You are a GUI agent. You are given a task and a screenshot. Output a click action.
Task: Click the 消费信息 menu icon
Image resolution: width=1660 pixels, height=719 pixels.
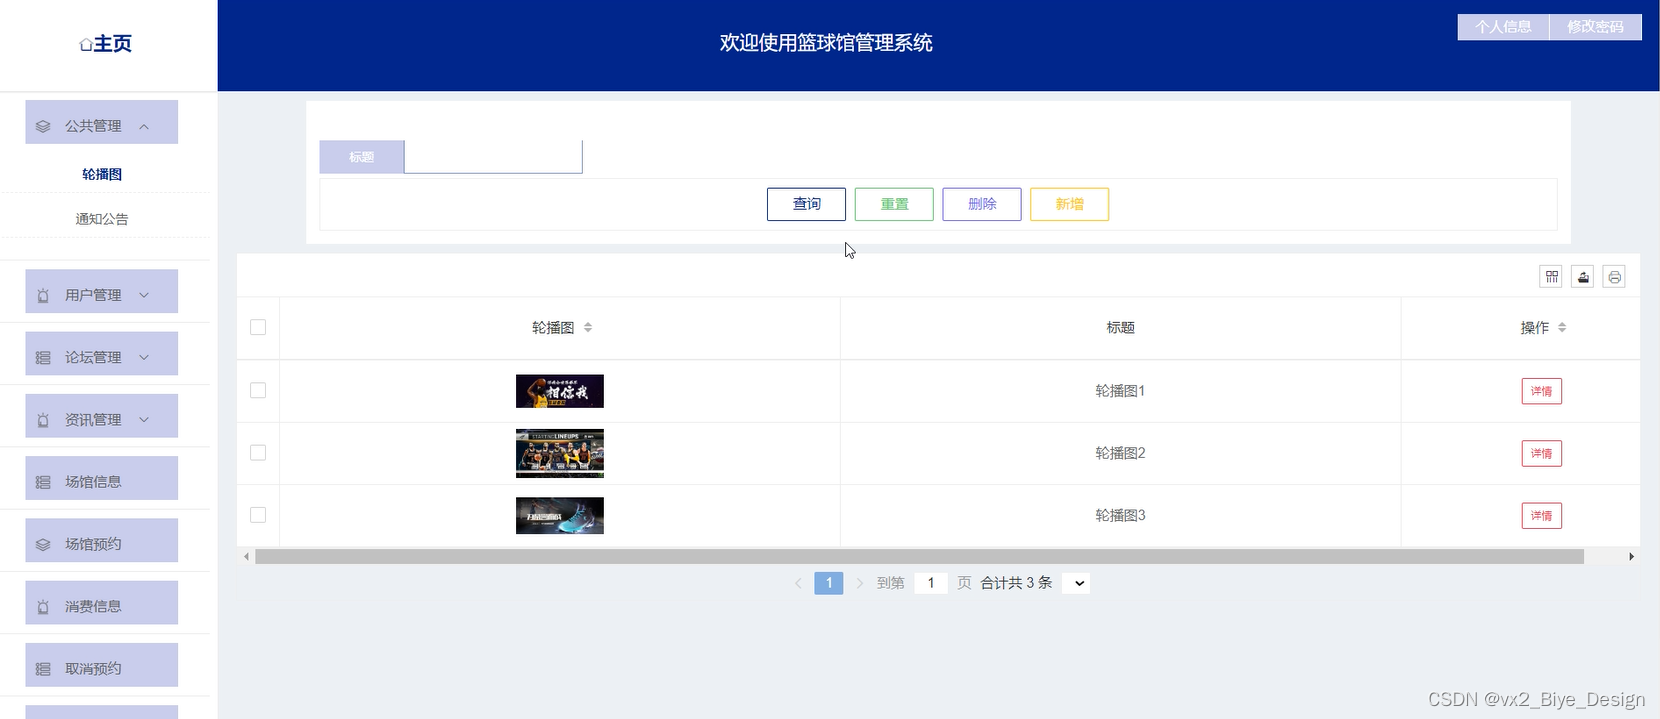[x=43, y=607]
